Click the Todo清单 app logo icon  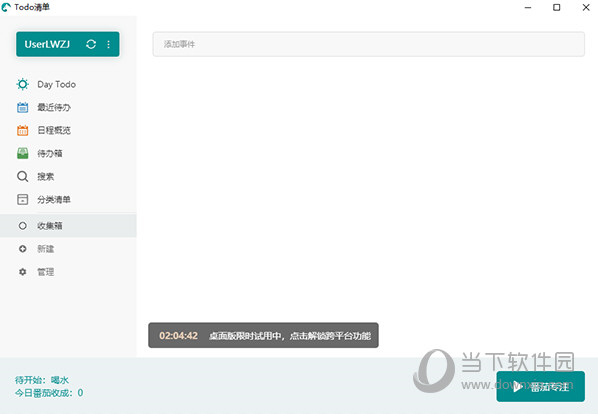coord(6,7)
